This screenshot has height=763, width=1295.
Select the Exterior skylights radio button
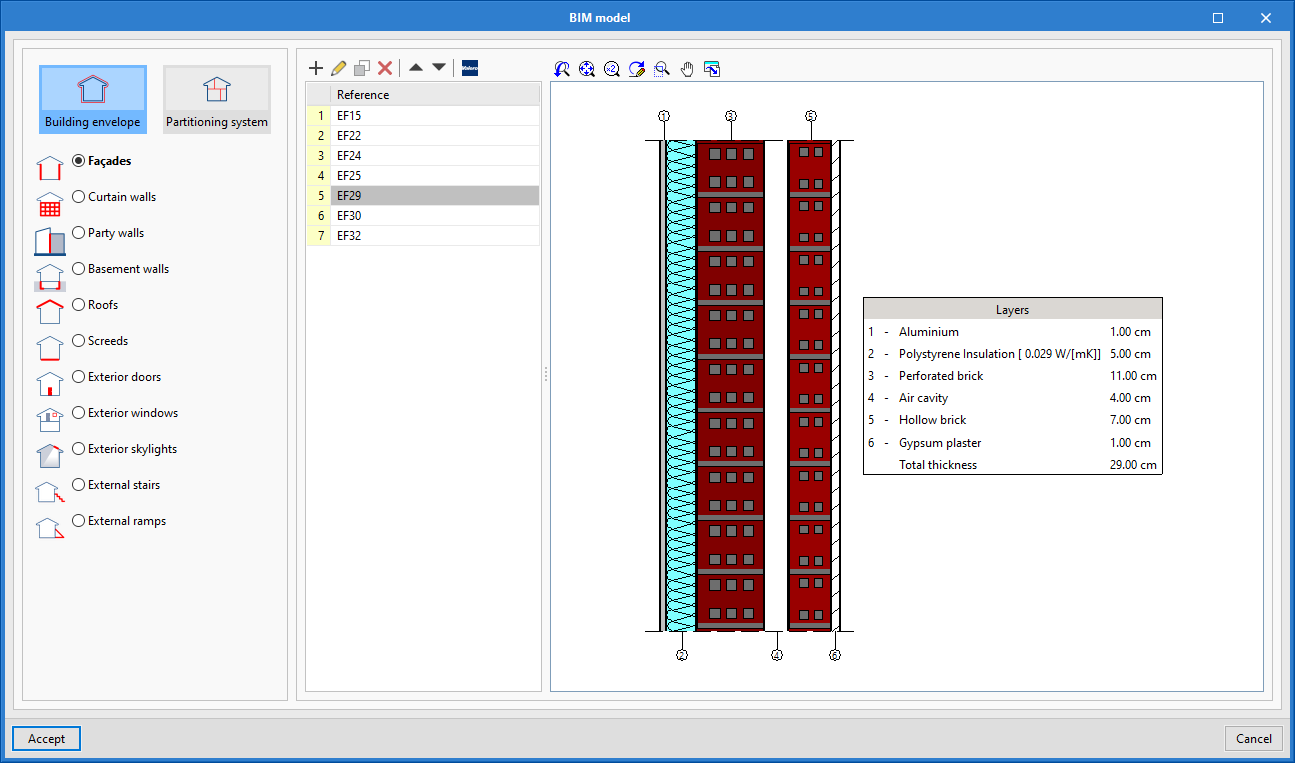pos(79,448)
